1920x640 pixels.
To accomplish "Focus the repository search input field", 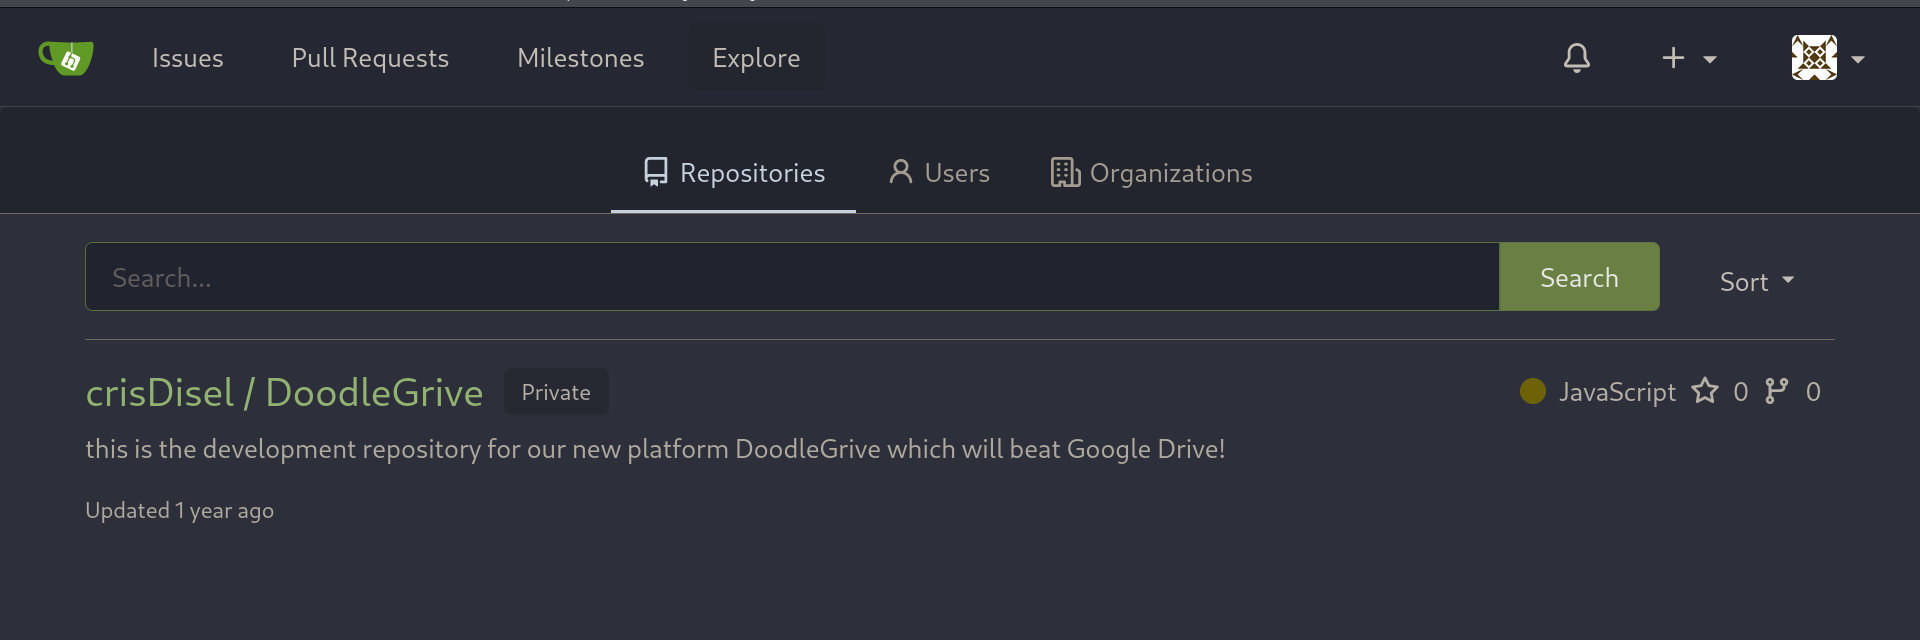I will pos(791,277).
